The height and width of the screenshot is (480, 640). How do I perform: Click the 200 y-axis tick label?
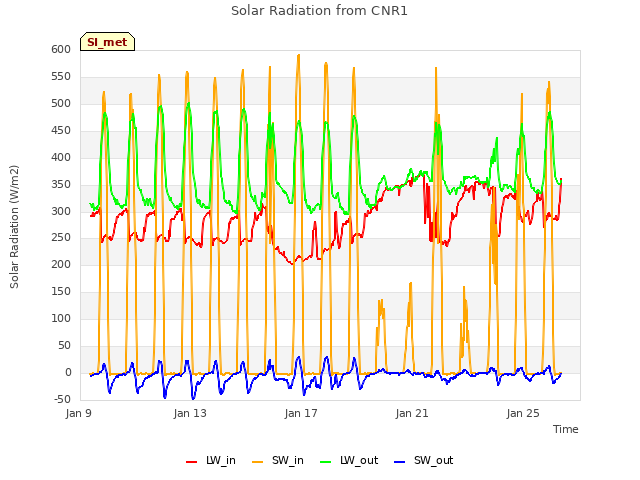[x=61, y=264]
